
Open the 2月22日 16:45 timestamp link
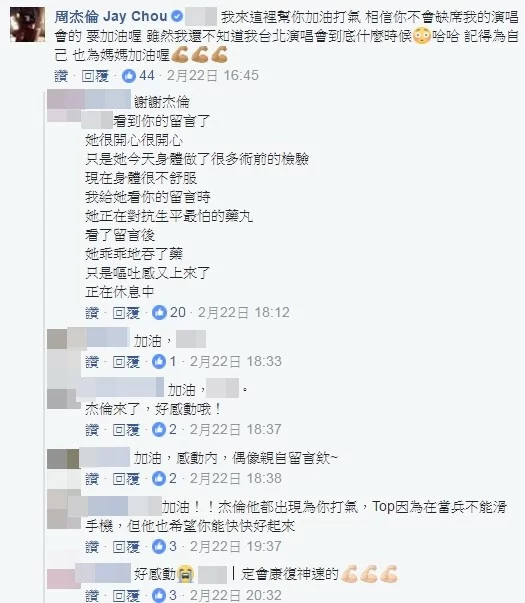pyautogui.click(x=212, y=76)
